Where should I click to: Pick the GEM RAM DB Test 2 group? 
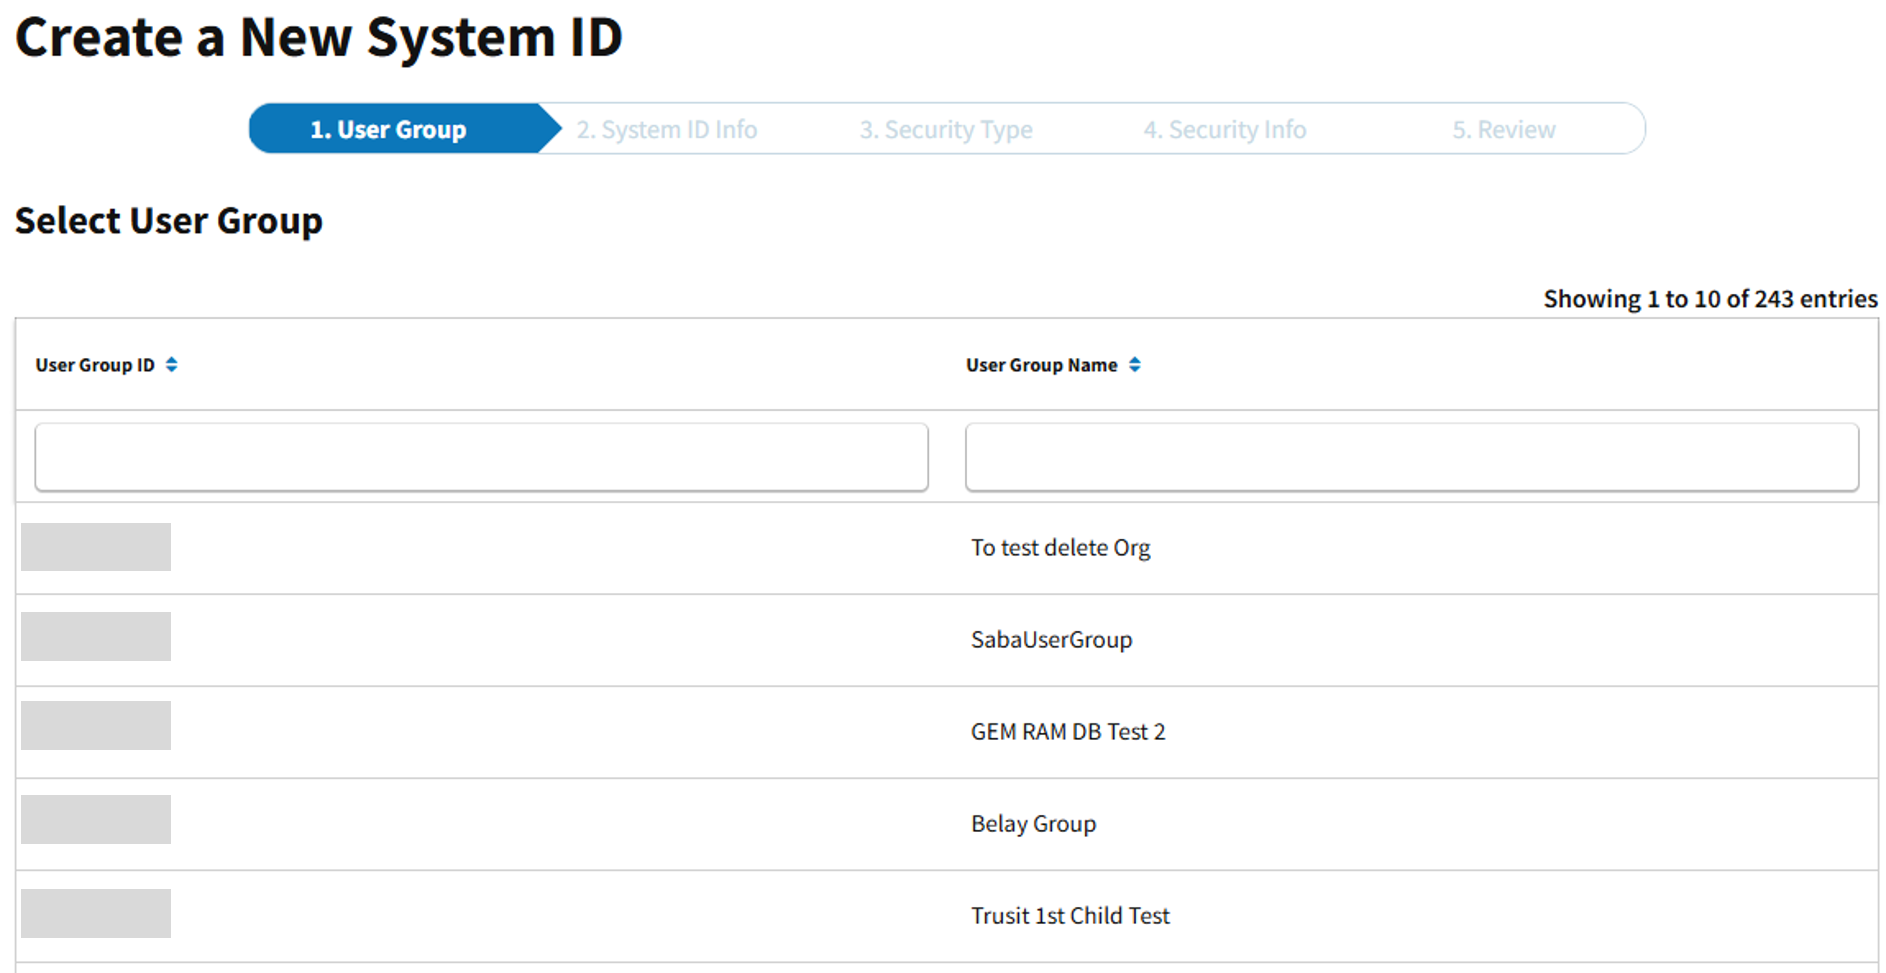[x=1067, y=732]
